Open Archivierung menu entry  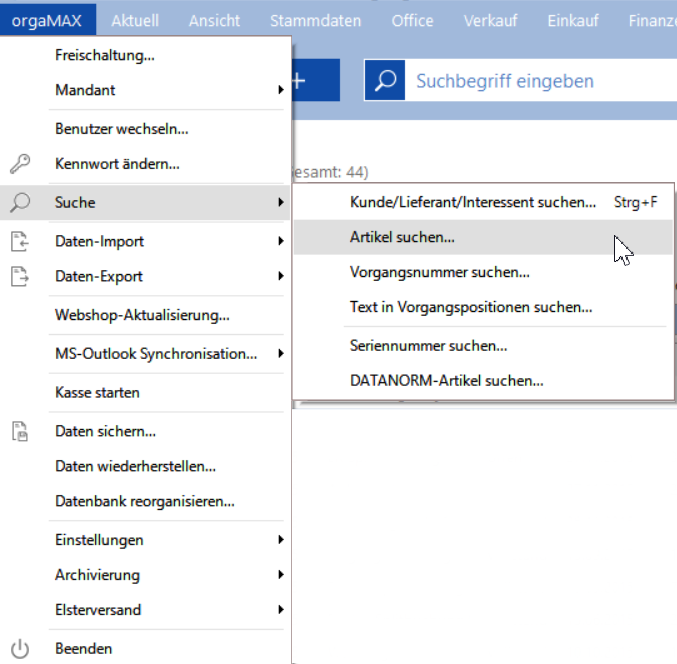(x=145, y=575)
